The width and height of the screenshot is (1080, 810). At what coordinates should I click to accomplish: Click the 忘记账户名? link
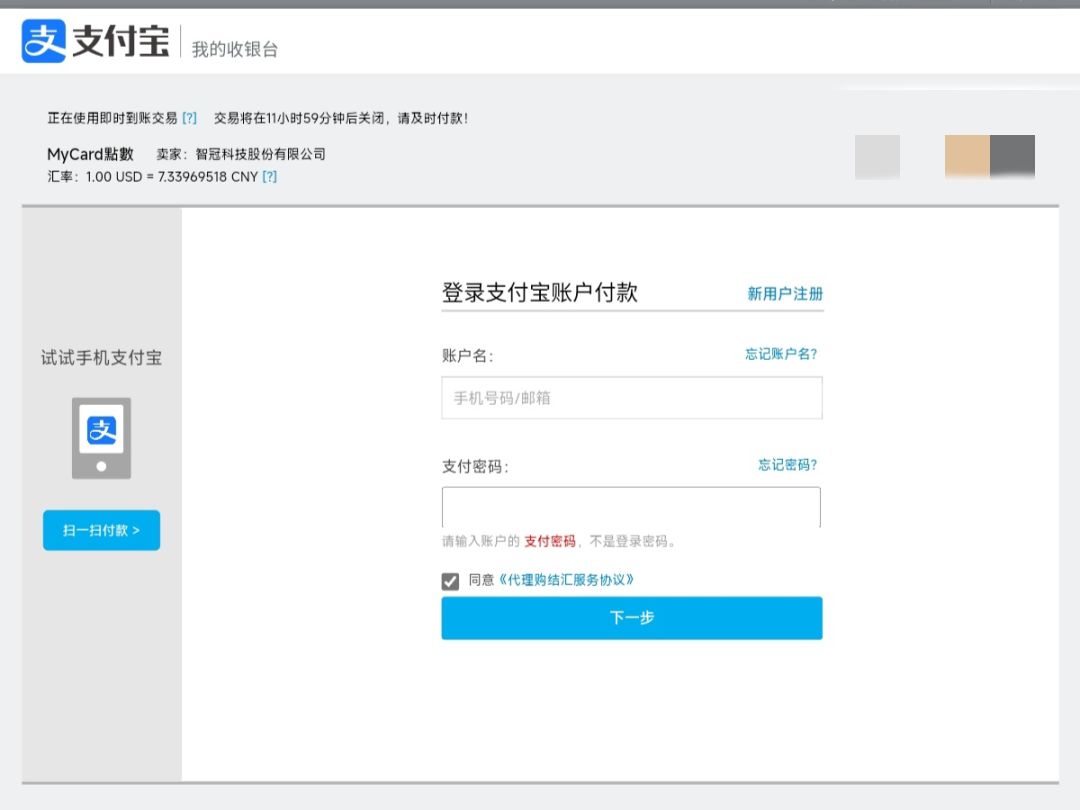[x=787, y=354]
